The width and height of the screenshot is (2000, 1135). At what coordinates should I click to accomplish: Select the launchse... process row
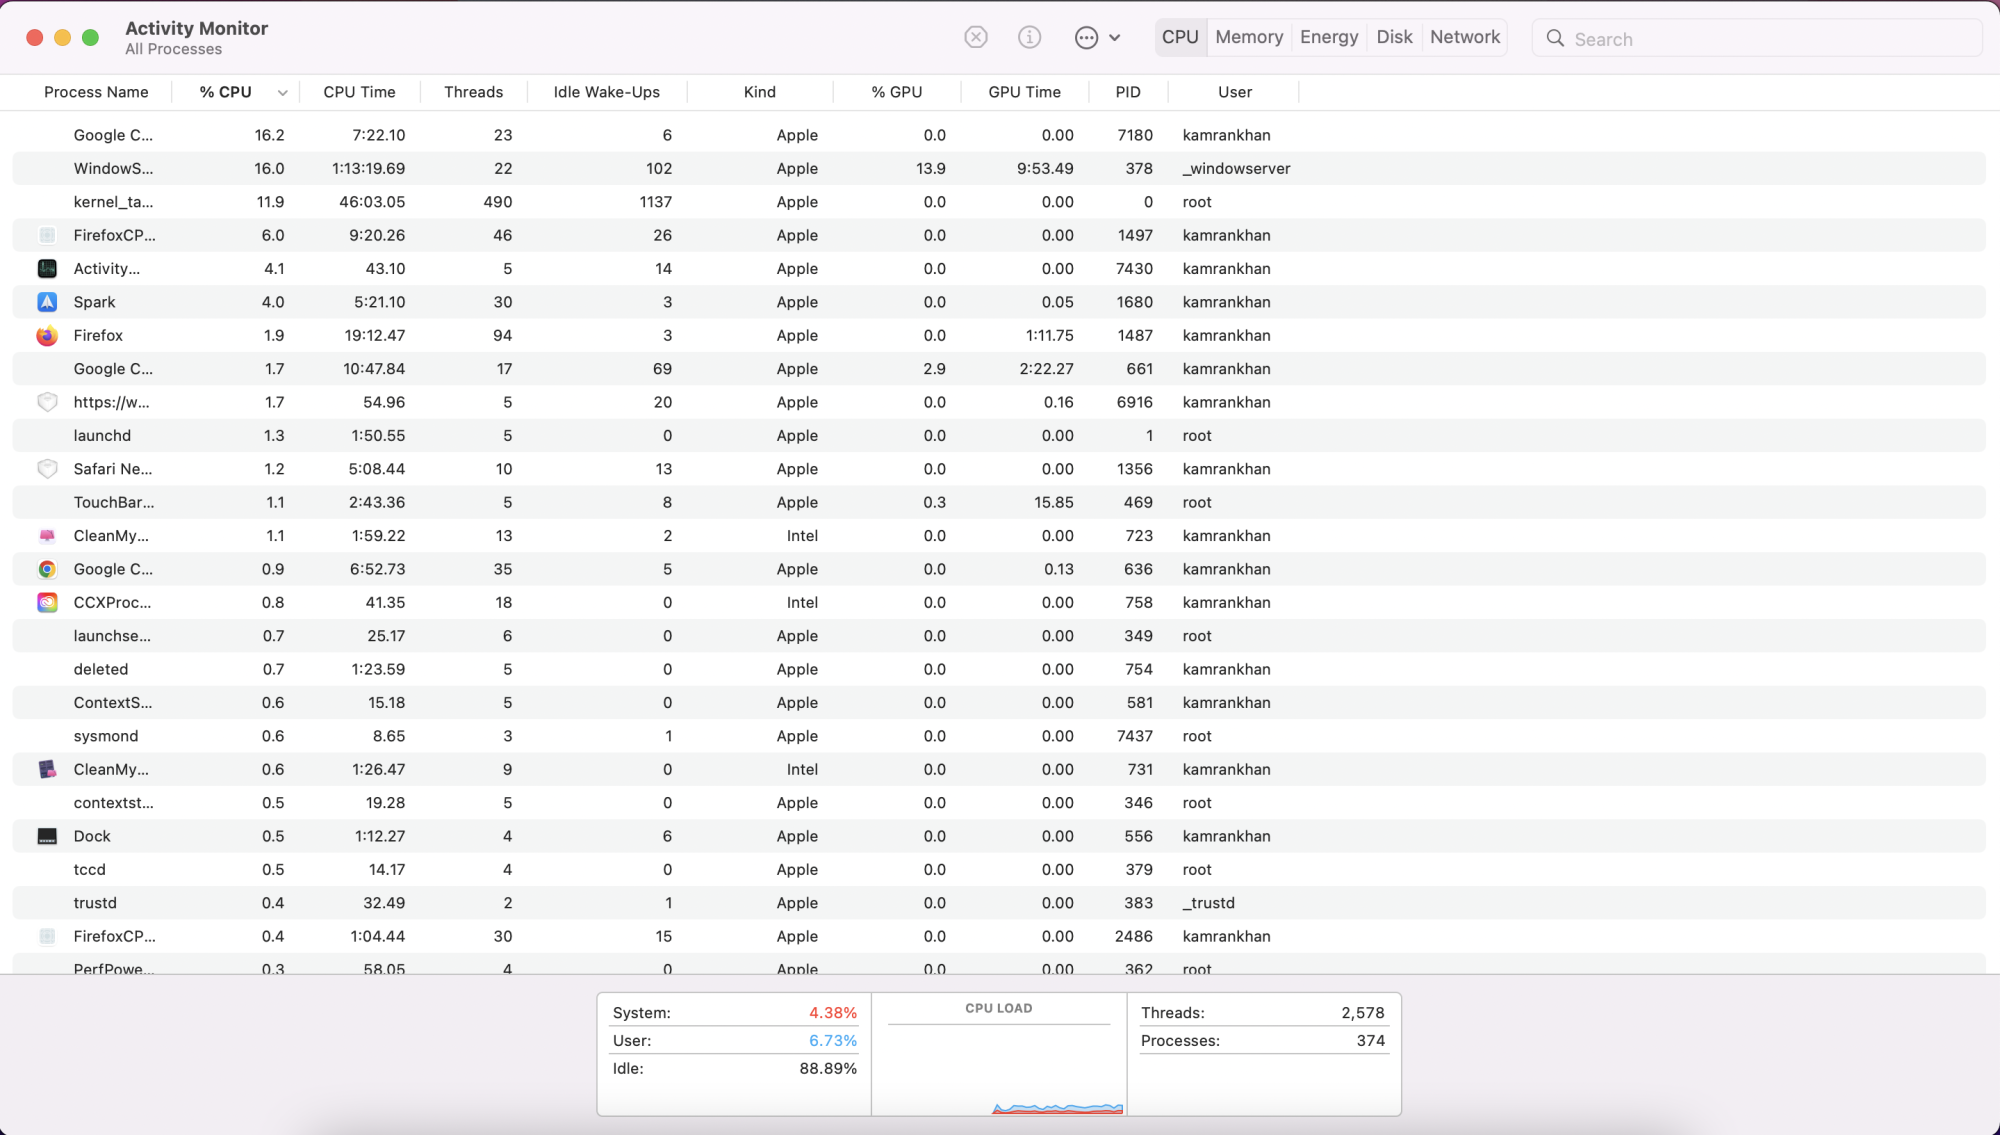coord(999,636)
